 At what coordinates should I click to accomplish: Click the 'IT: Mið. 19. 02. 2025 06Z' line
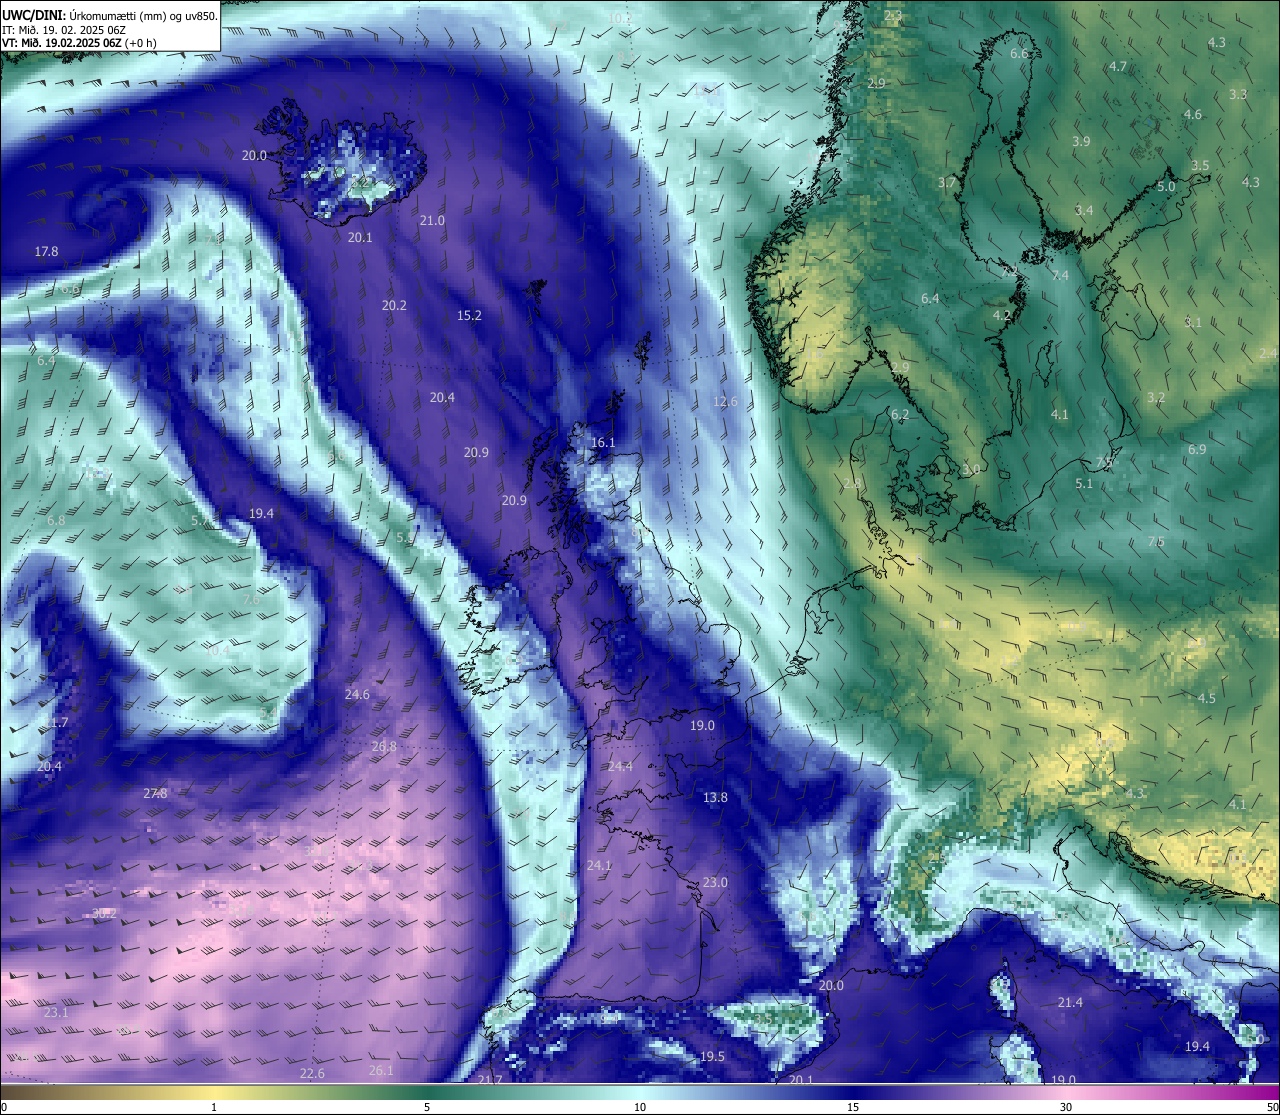(64, 30)
